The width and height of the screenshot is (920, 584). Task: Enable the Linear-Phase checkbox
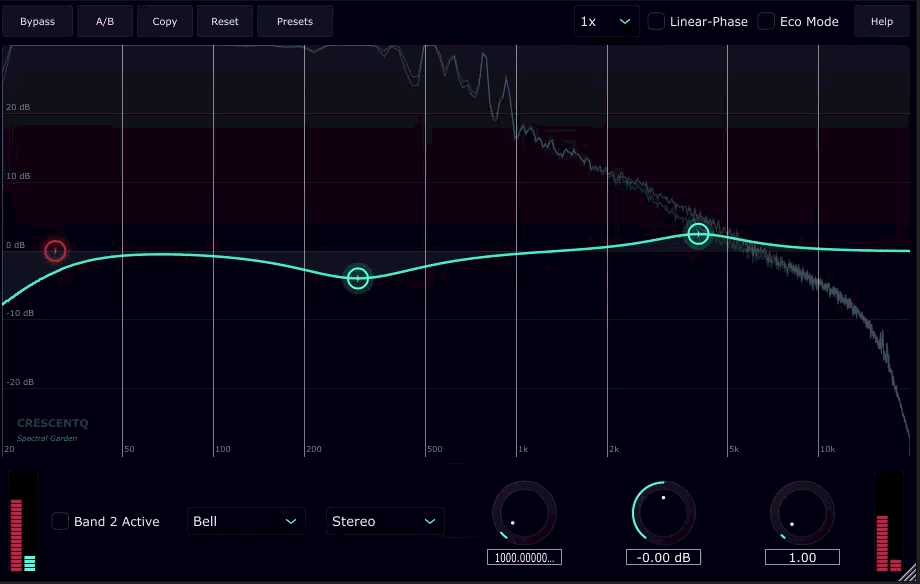656,21
